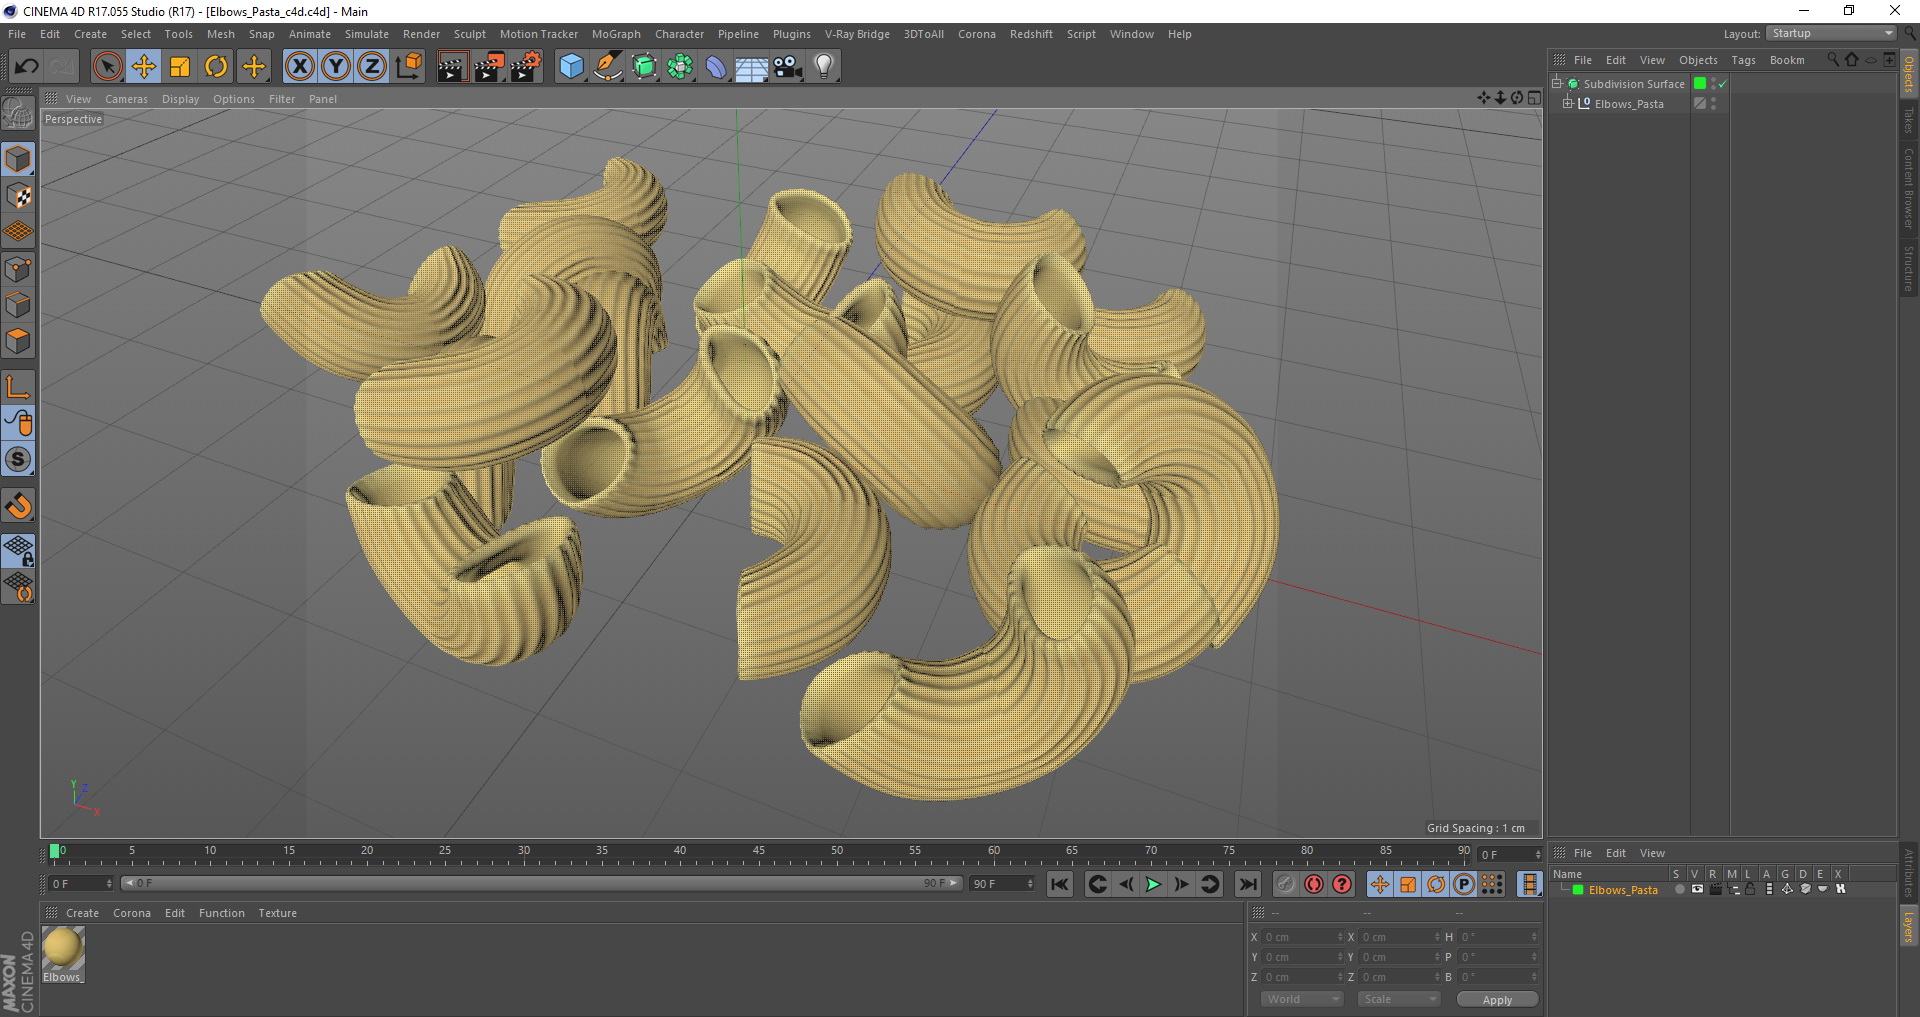
Task: Open the Redshift menu
Action: click(1031, 34)
